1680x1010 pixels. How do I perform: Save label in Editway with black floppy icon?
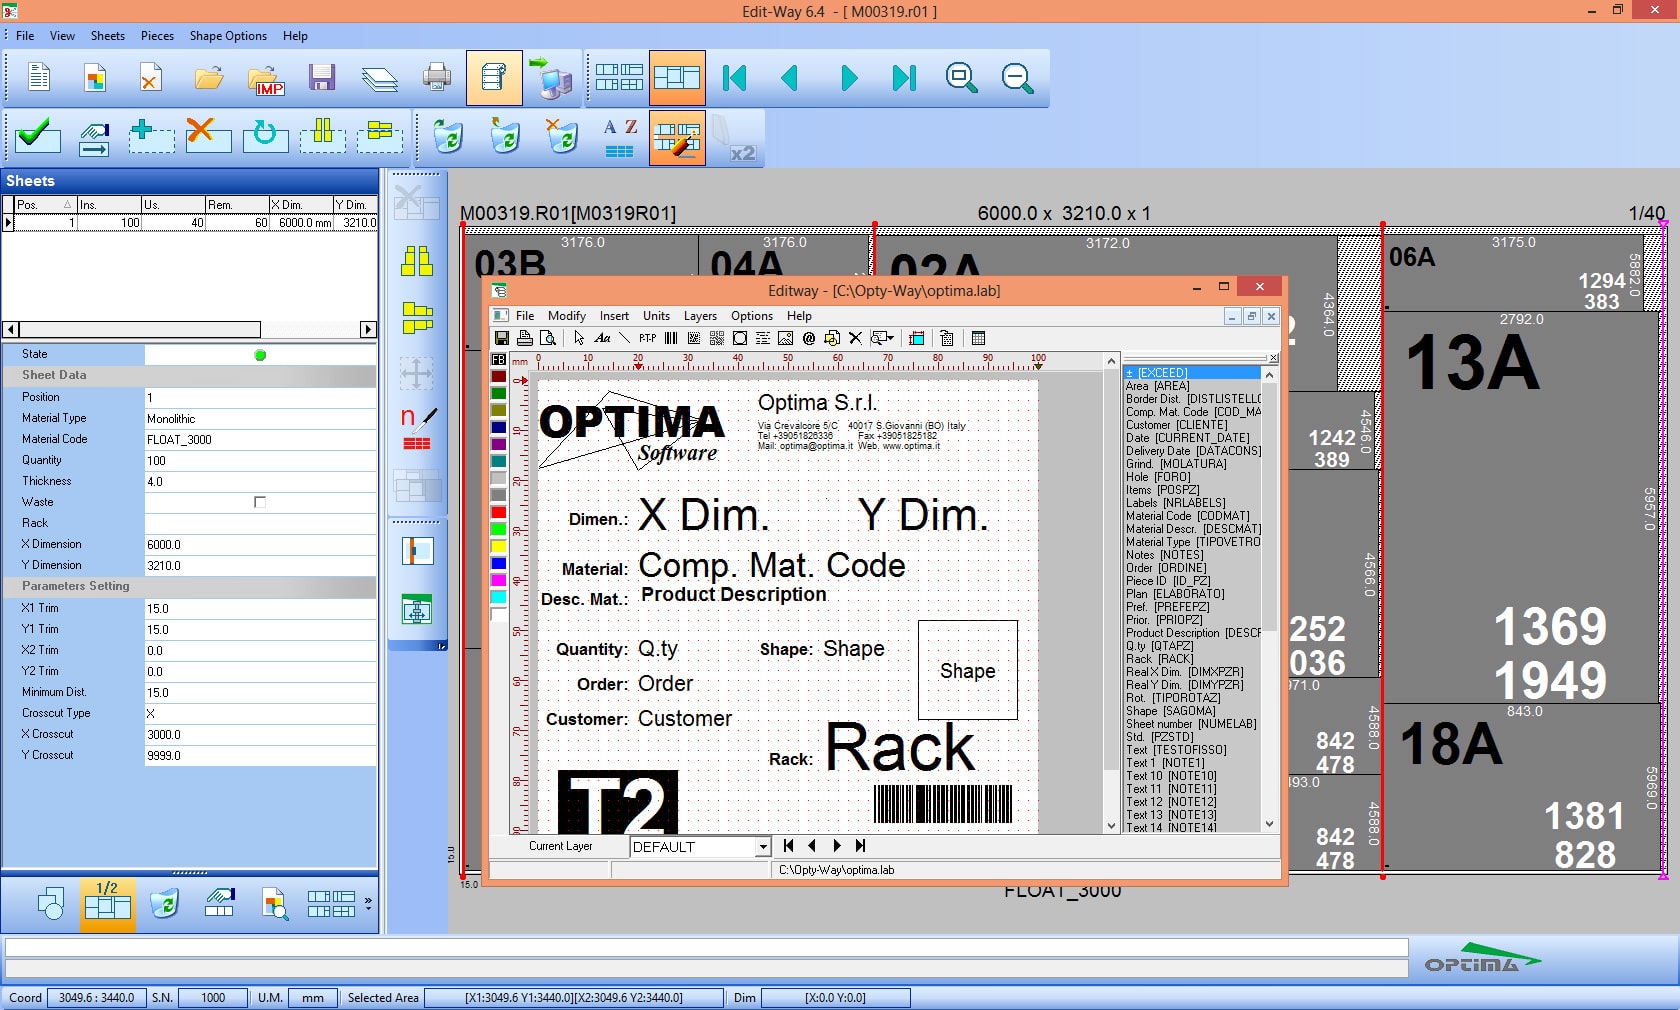coord(502,338)
